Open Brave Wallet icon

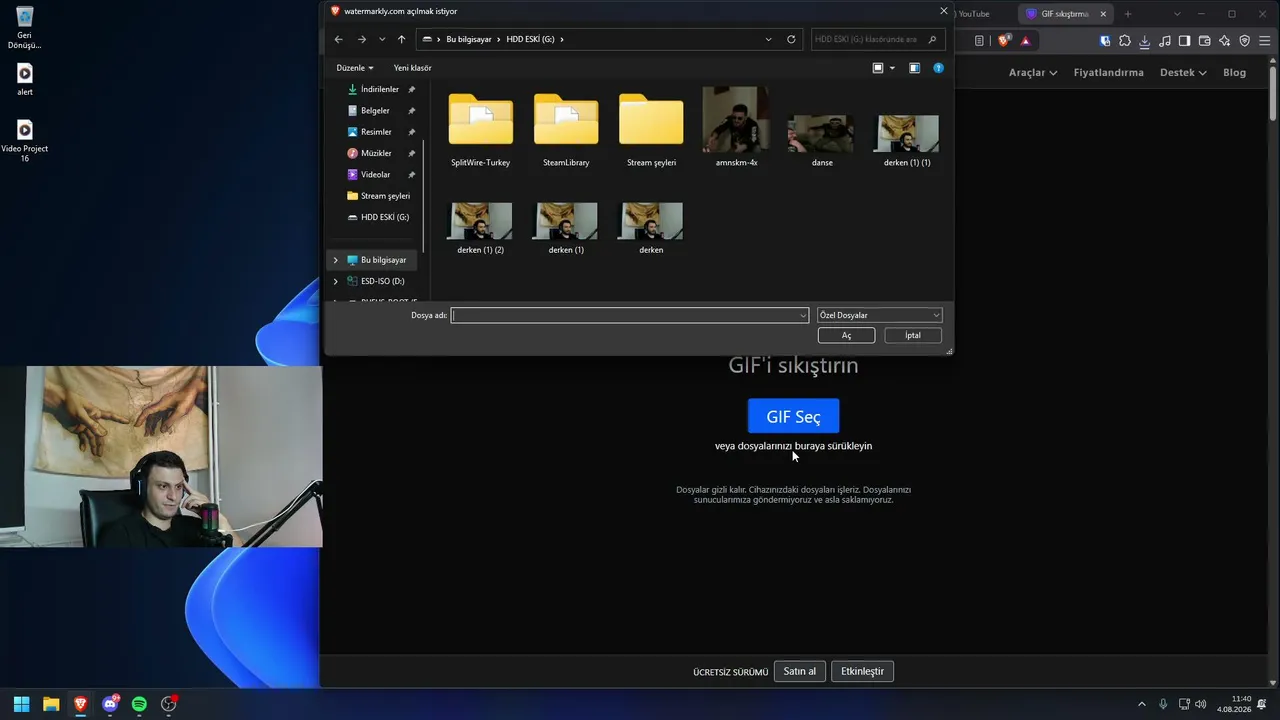(x=1204, y=41)
